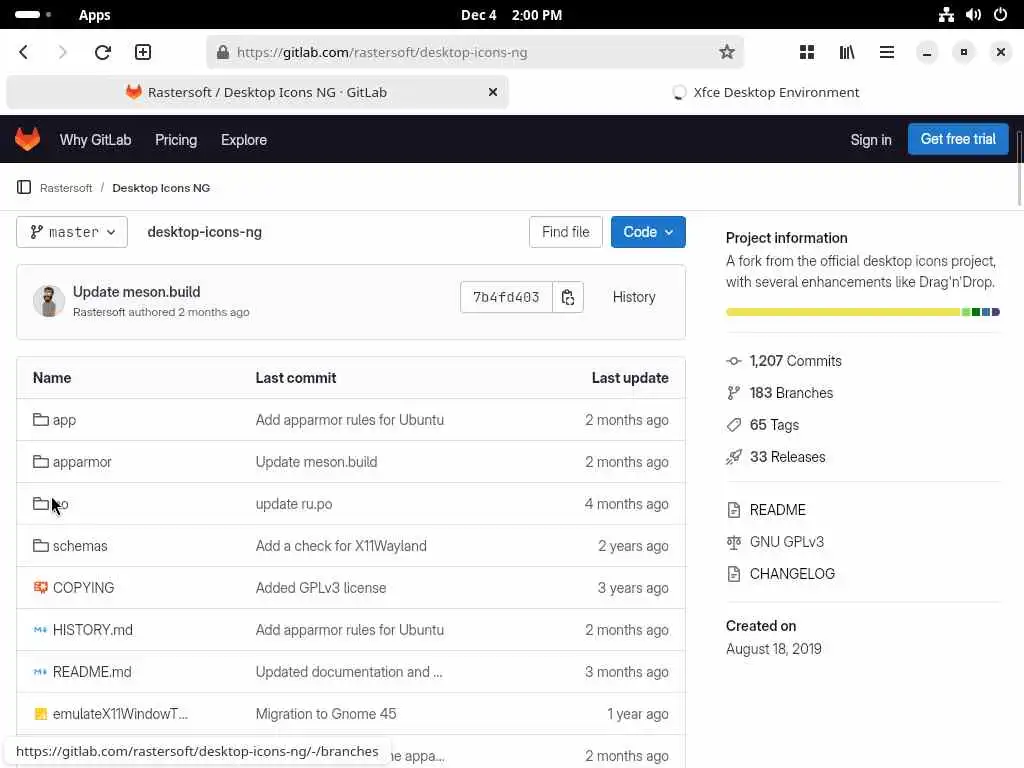Open the Update meson.build commit title

(x=136, y=292)
